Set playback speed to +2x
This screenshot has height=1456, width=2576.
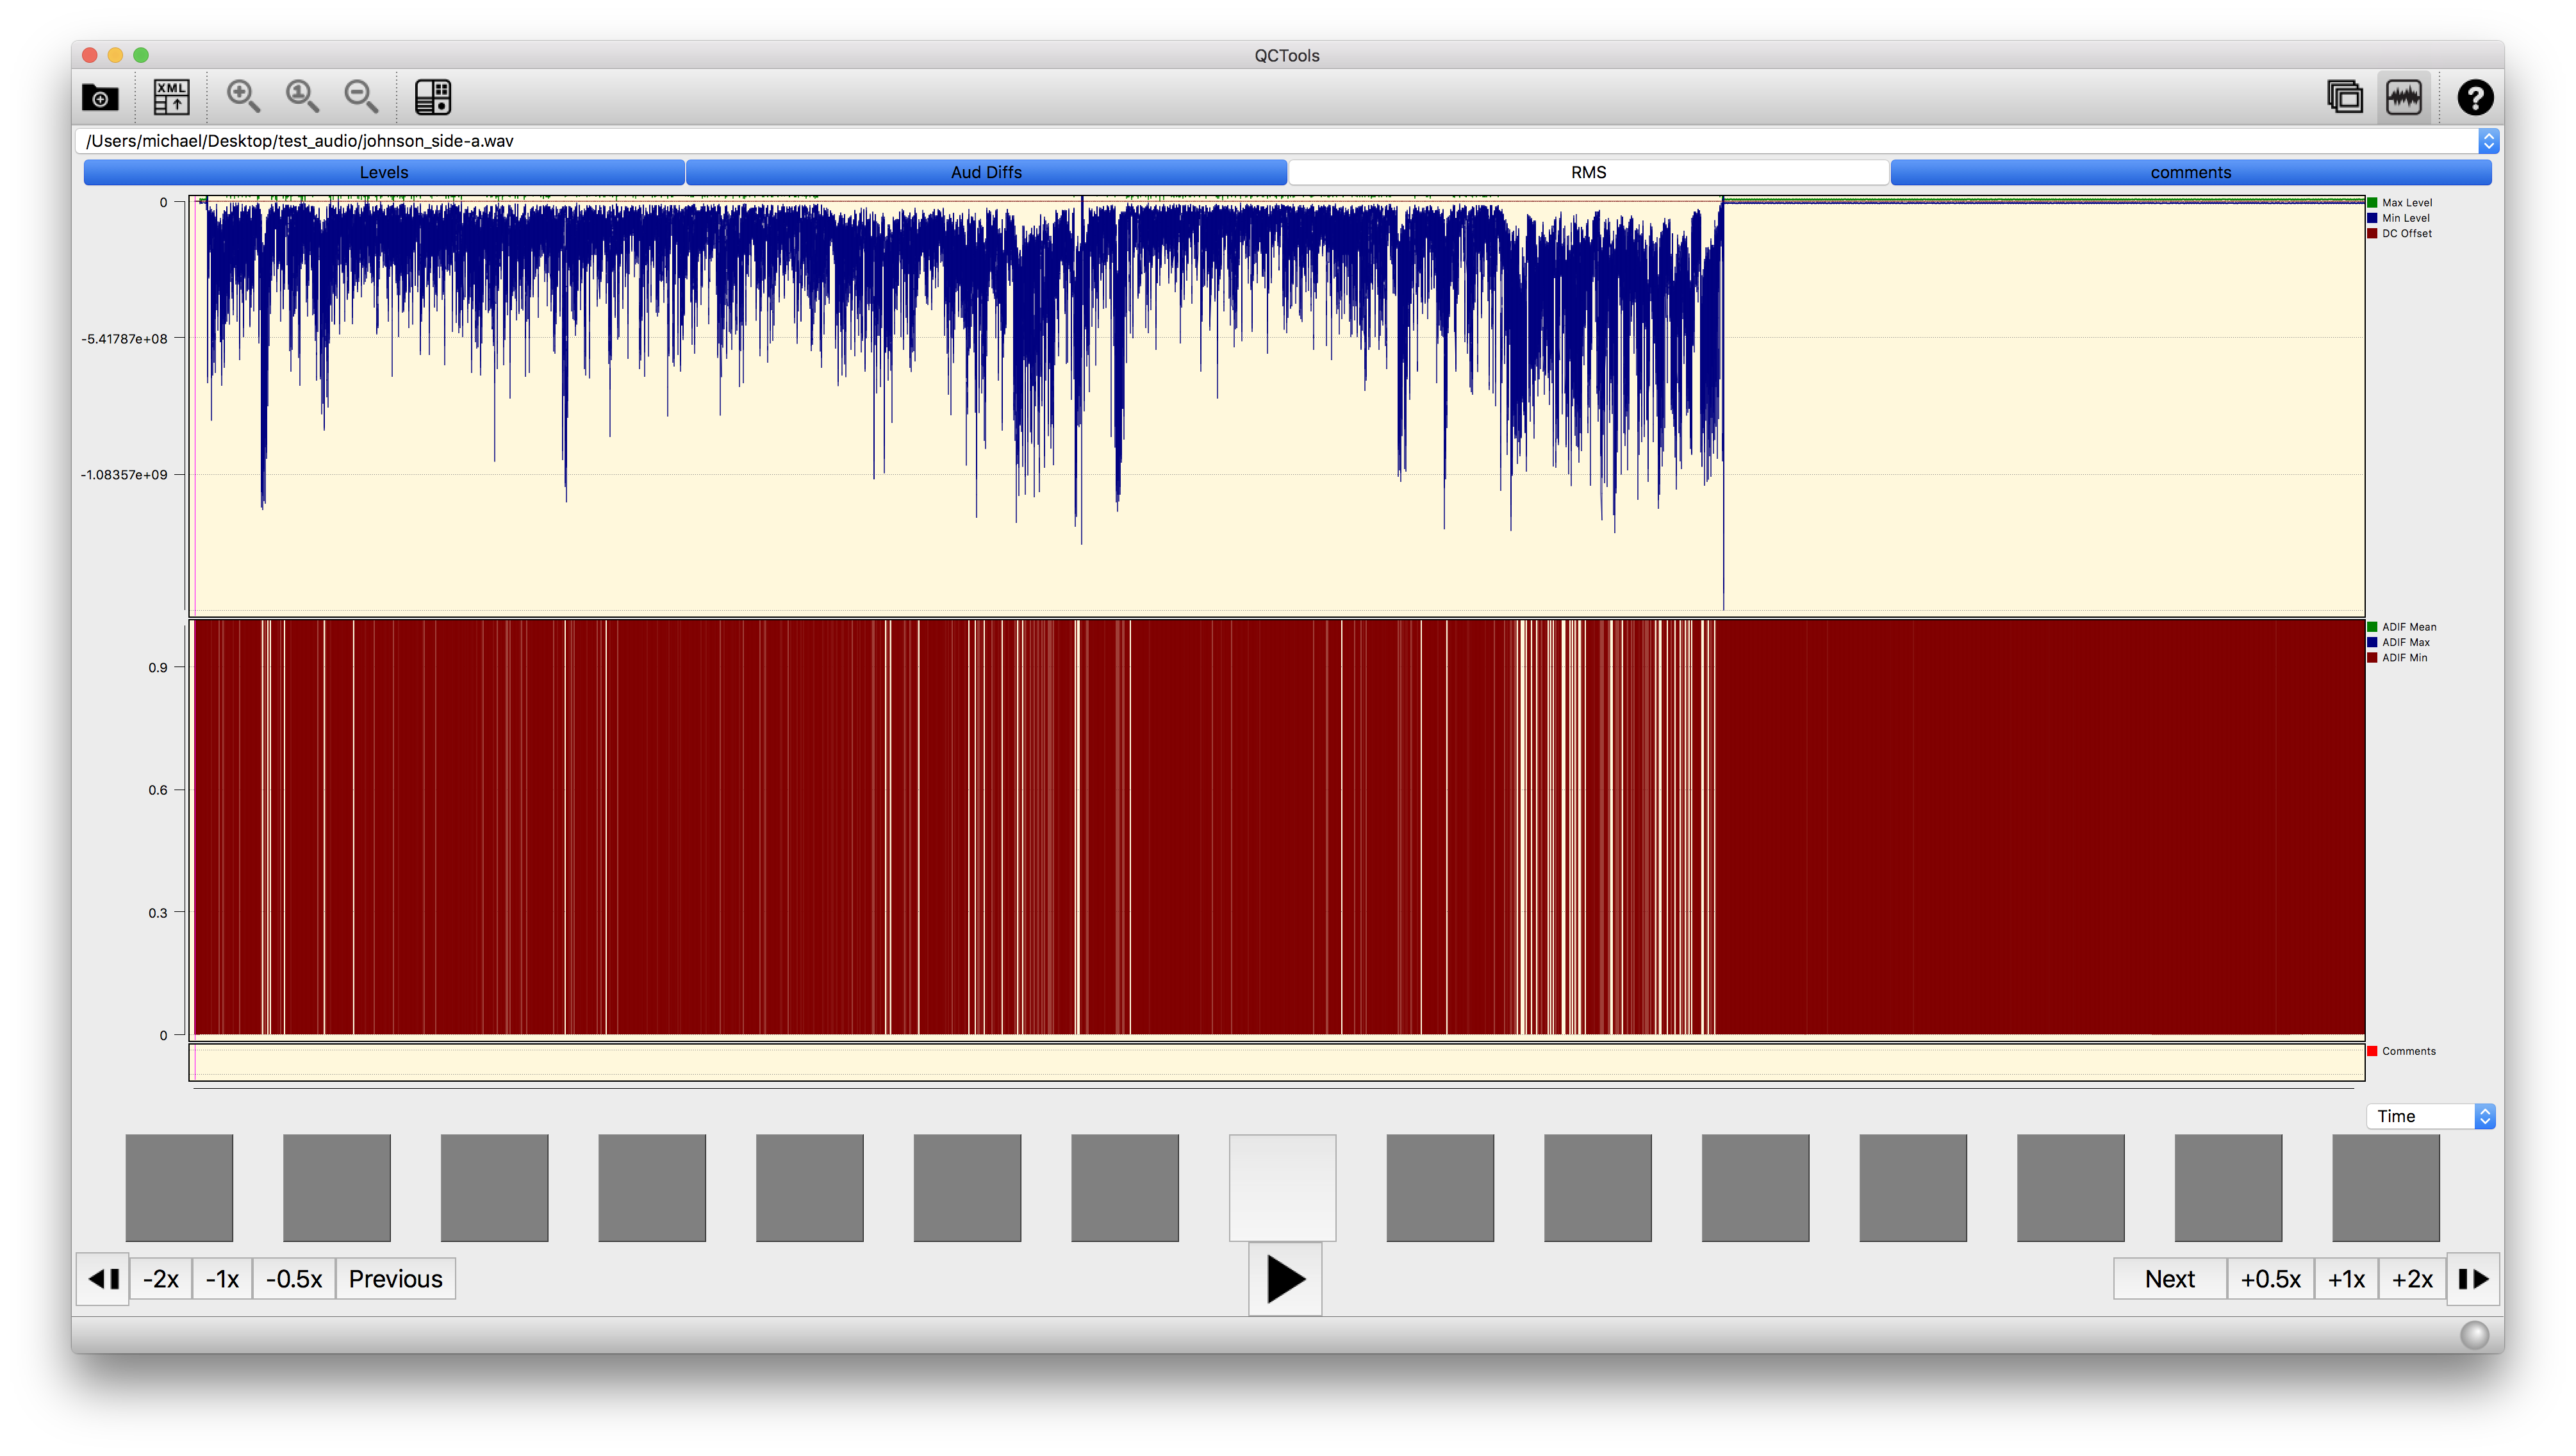tap(2411, 1279)
